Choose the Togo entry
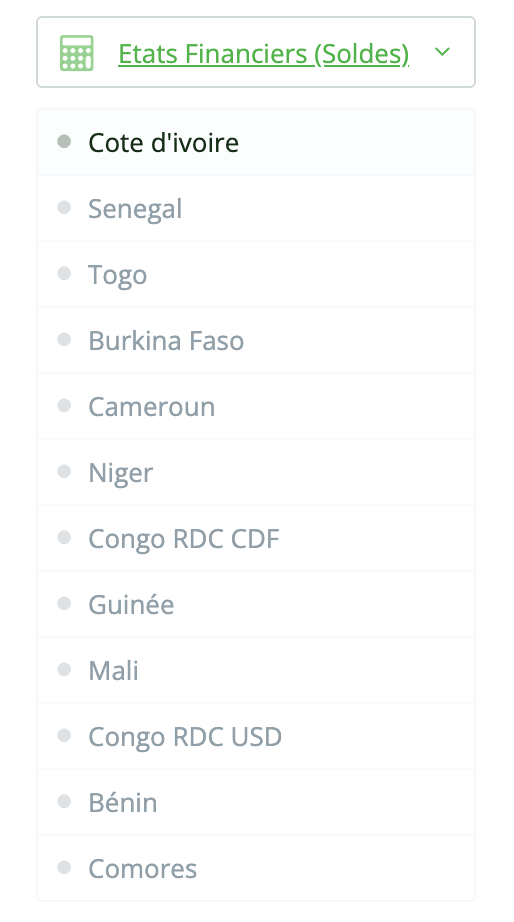Viewport: 514px width, 922px height. click(256, 274)
